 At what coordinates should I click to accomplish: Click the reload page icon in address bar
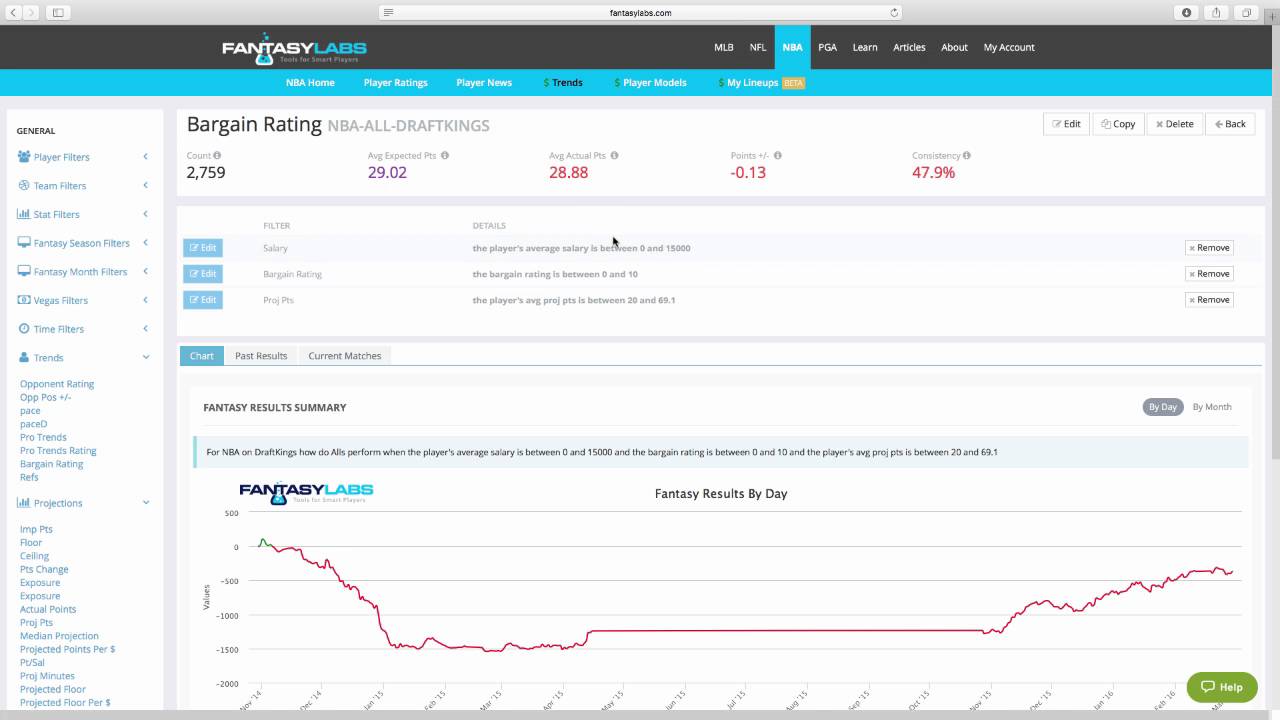(x=894, y=12)
